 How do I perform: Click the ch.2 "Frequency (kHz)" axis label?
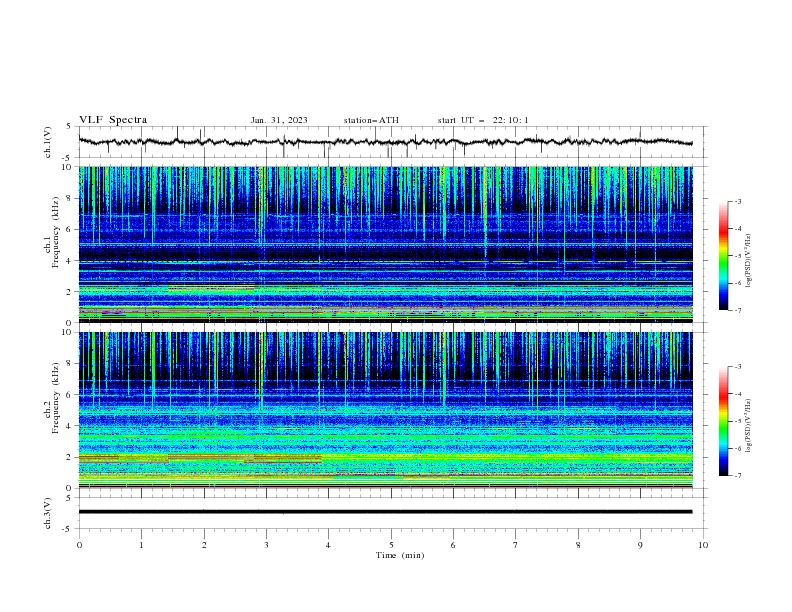[56, 397]
